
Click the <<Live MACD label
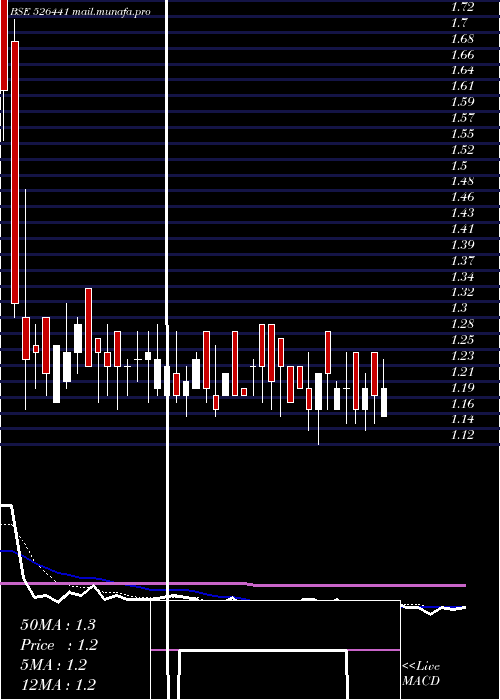[421, 674]
